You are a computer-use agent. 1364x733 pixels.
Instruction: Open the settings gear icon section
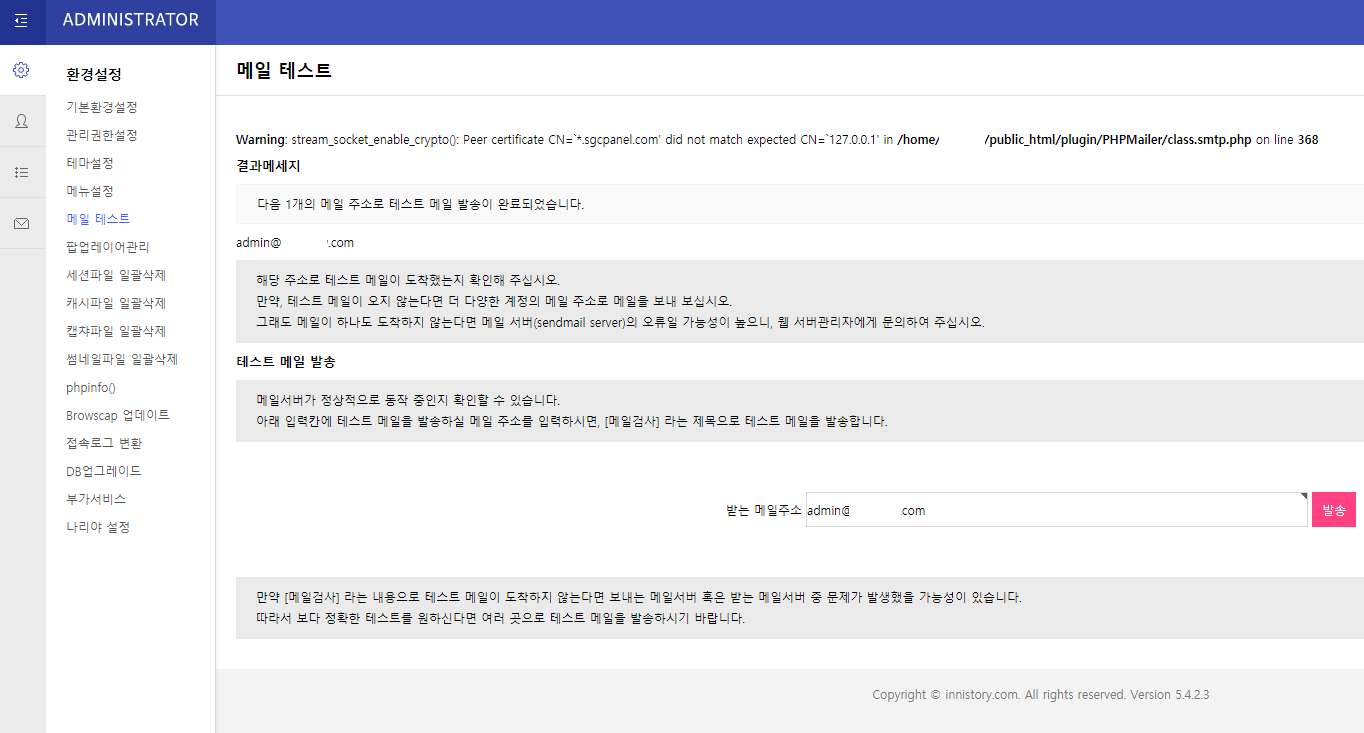(21, 70)
